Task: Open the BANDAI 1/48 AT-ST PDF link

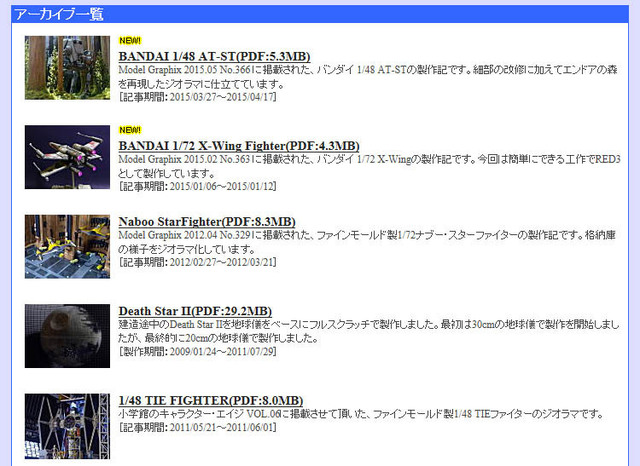Action: 214,56
